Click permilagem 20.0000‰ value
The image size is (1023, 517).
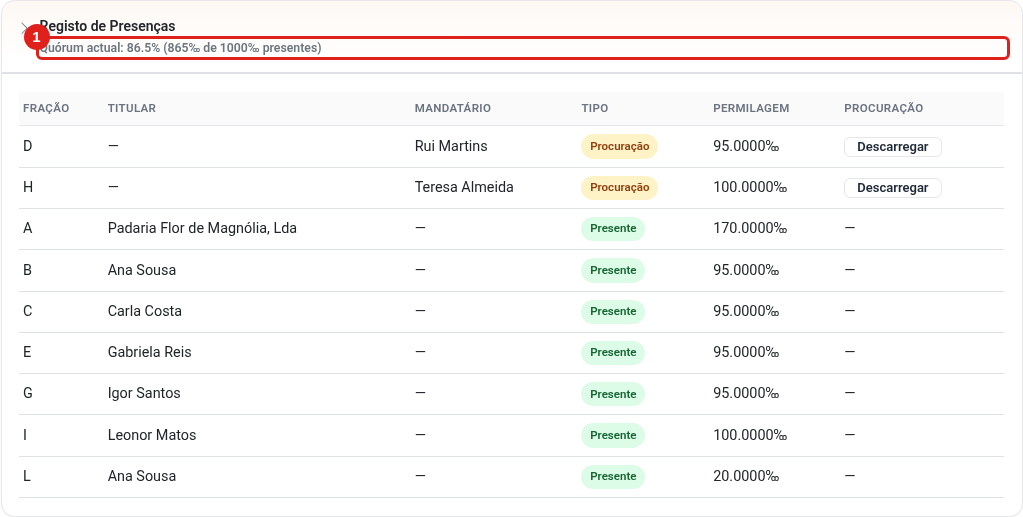[x=746, y=477]
